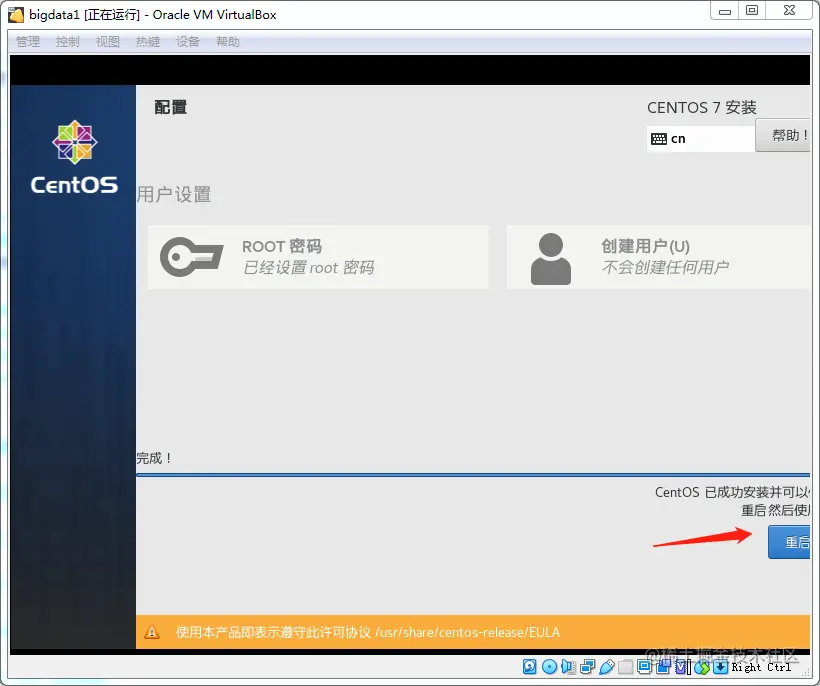Click the hard disk activity icon
The width and height of the screenshot is (820, 686).
tap(529, 667)
